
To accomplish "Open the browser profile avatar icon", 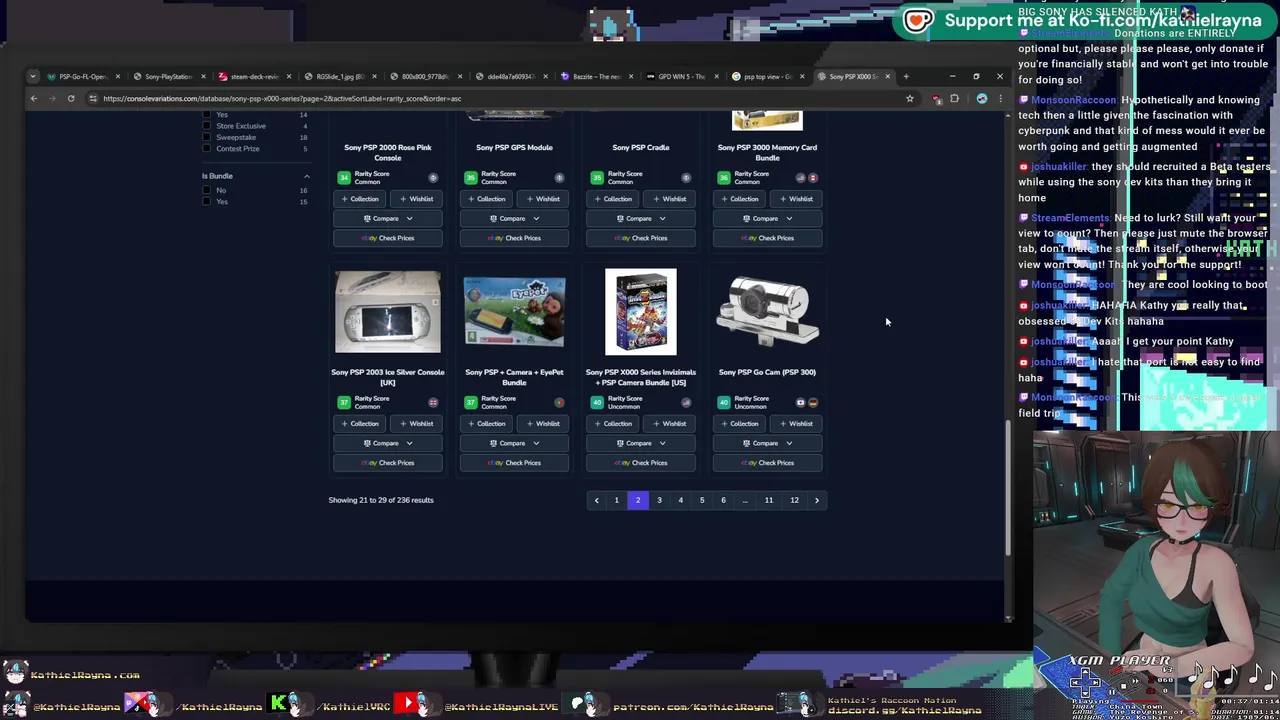I will (981, 98).
